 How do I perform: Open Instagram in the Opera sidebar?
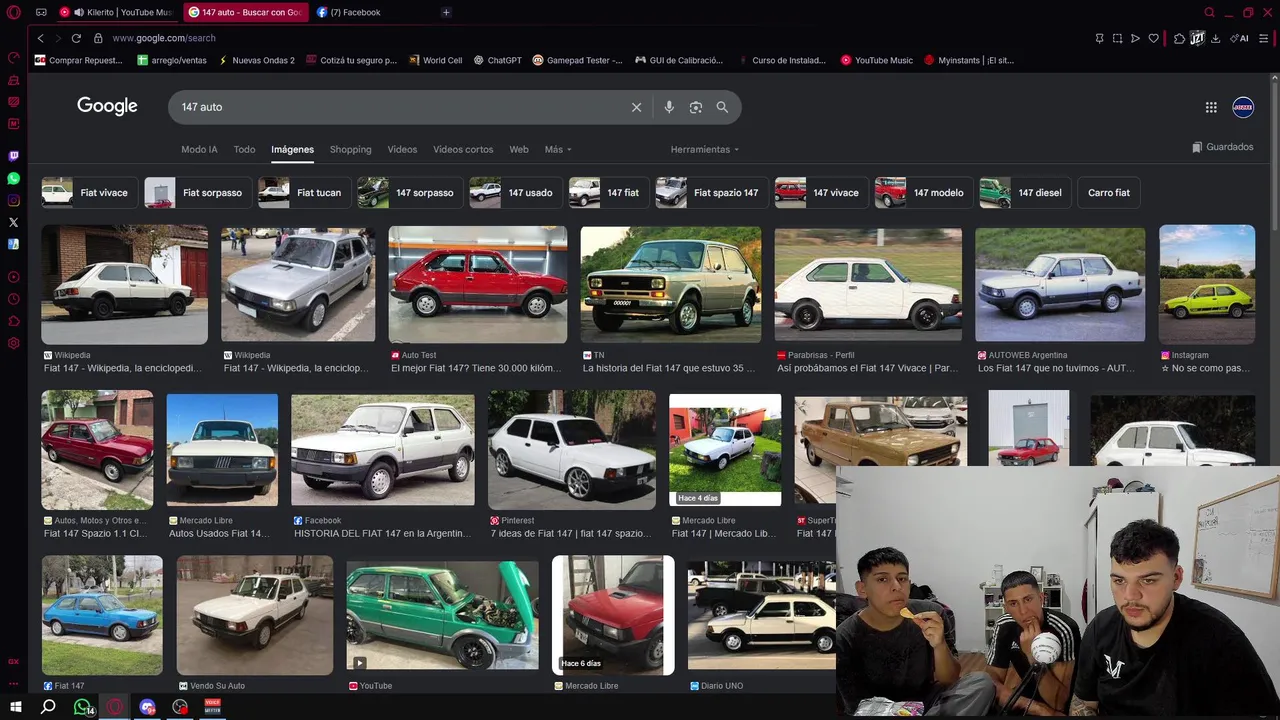(13, 200)
